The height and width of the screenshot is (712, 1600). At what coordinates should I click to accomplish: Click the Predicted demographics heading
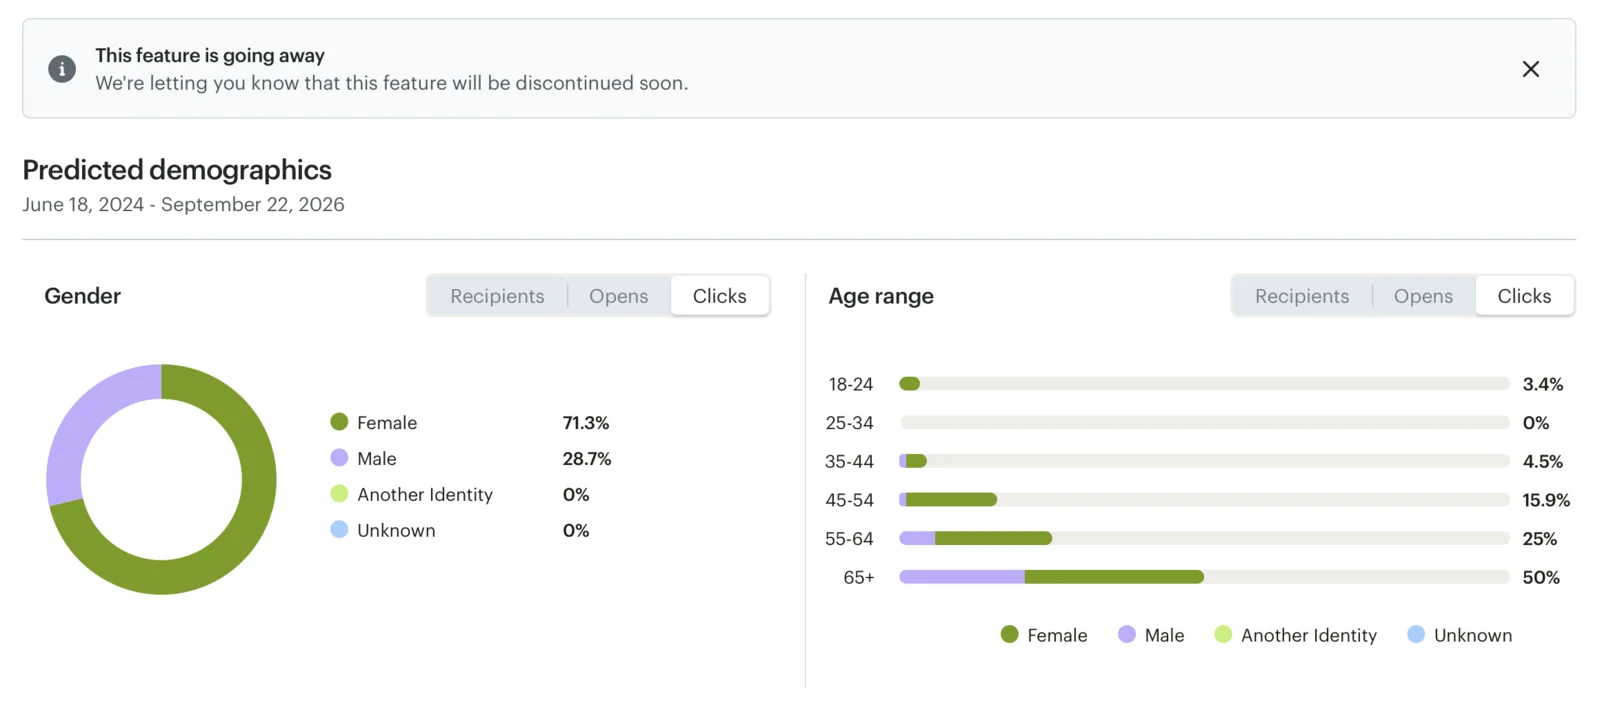[x=177, y=170]
